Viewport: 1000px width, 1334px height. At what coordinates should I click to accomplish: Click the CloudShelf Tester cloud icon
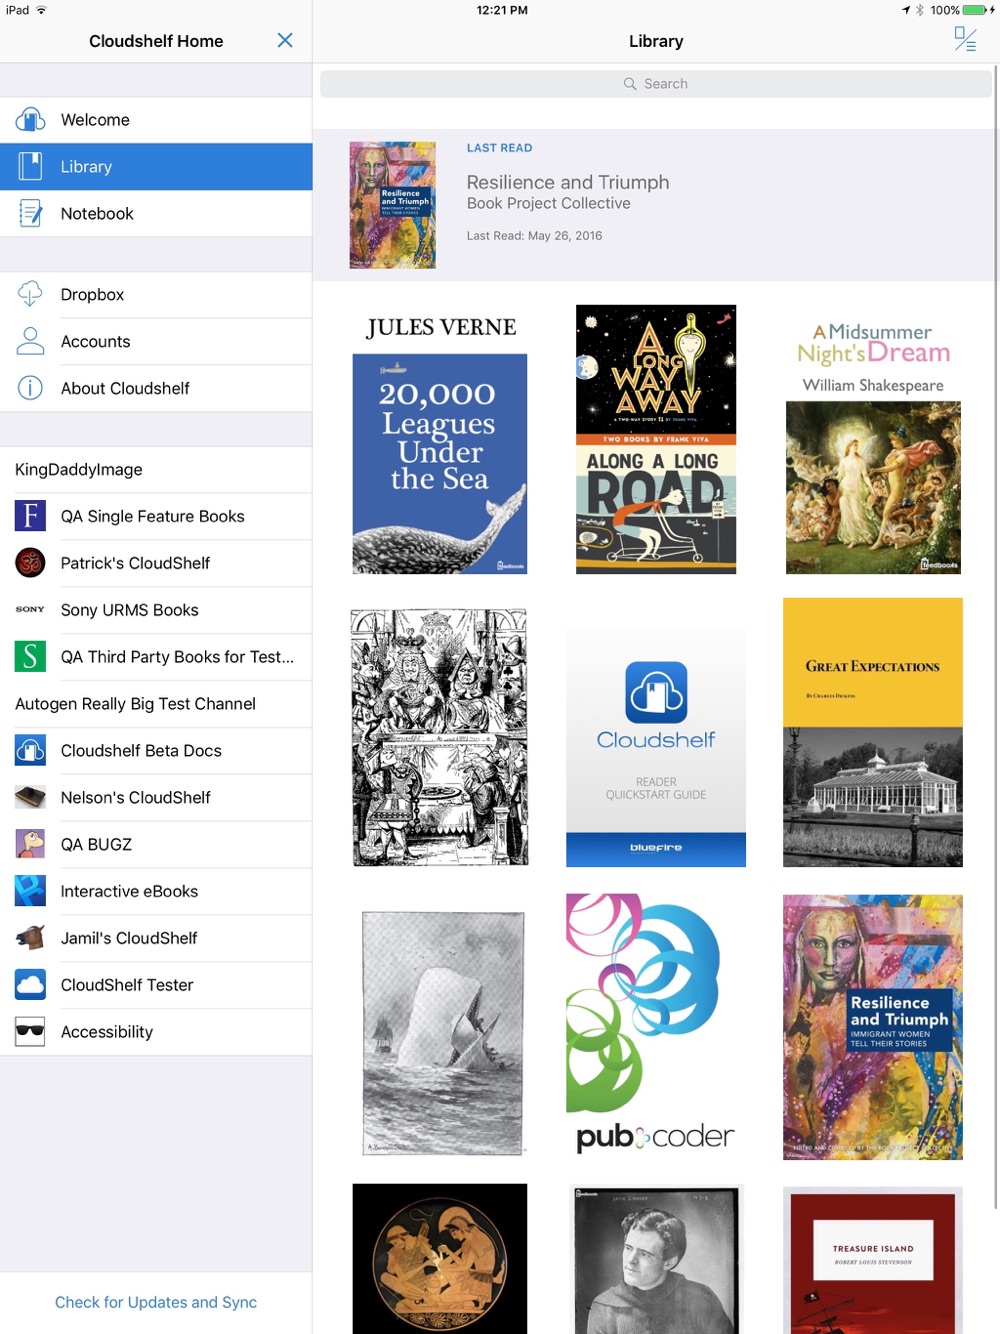click(30, 985)
